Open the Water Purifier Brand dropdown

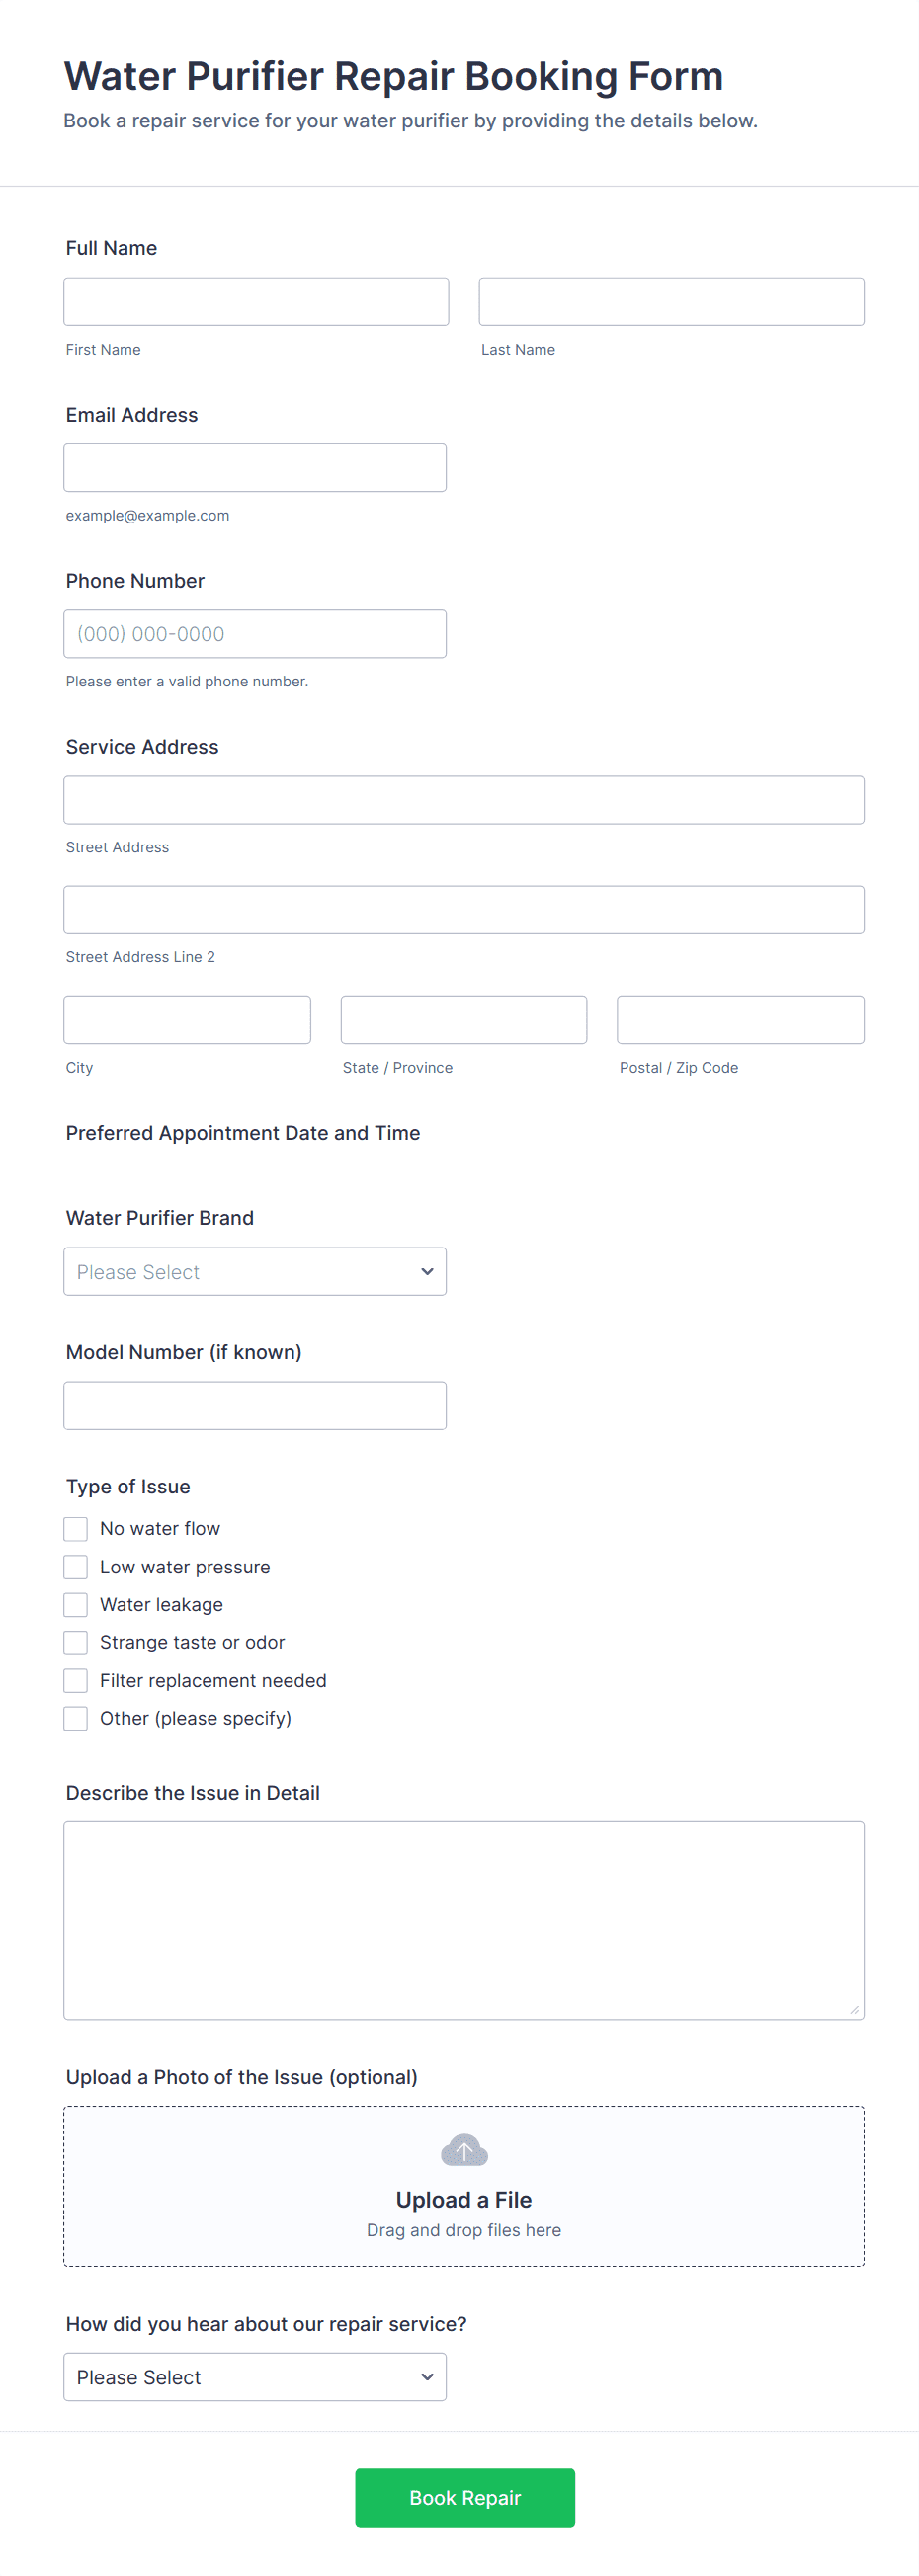click(255, 1271)
